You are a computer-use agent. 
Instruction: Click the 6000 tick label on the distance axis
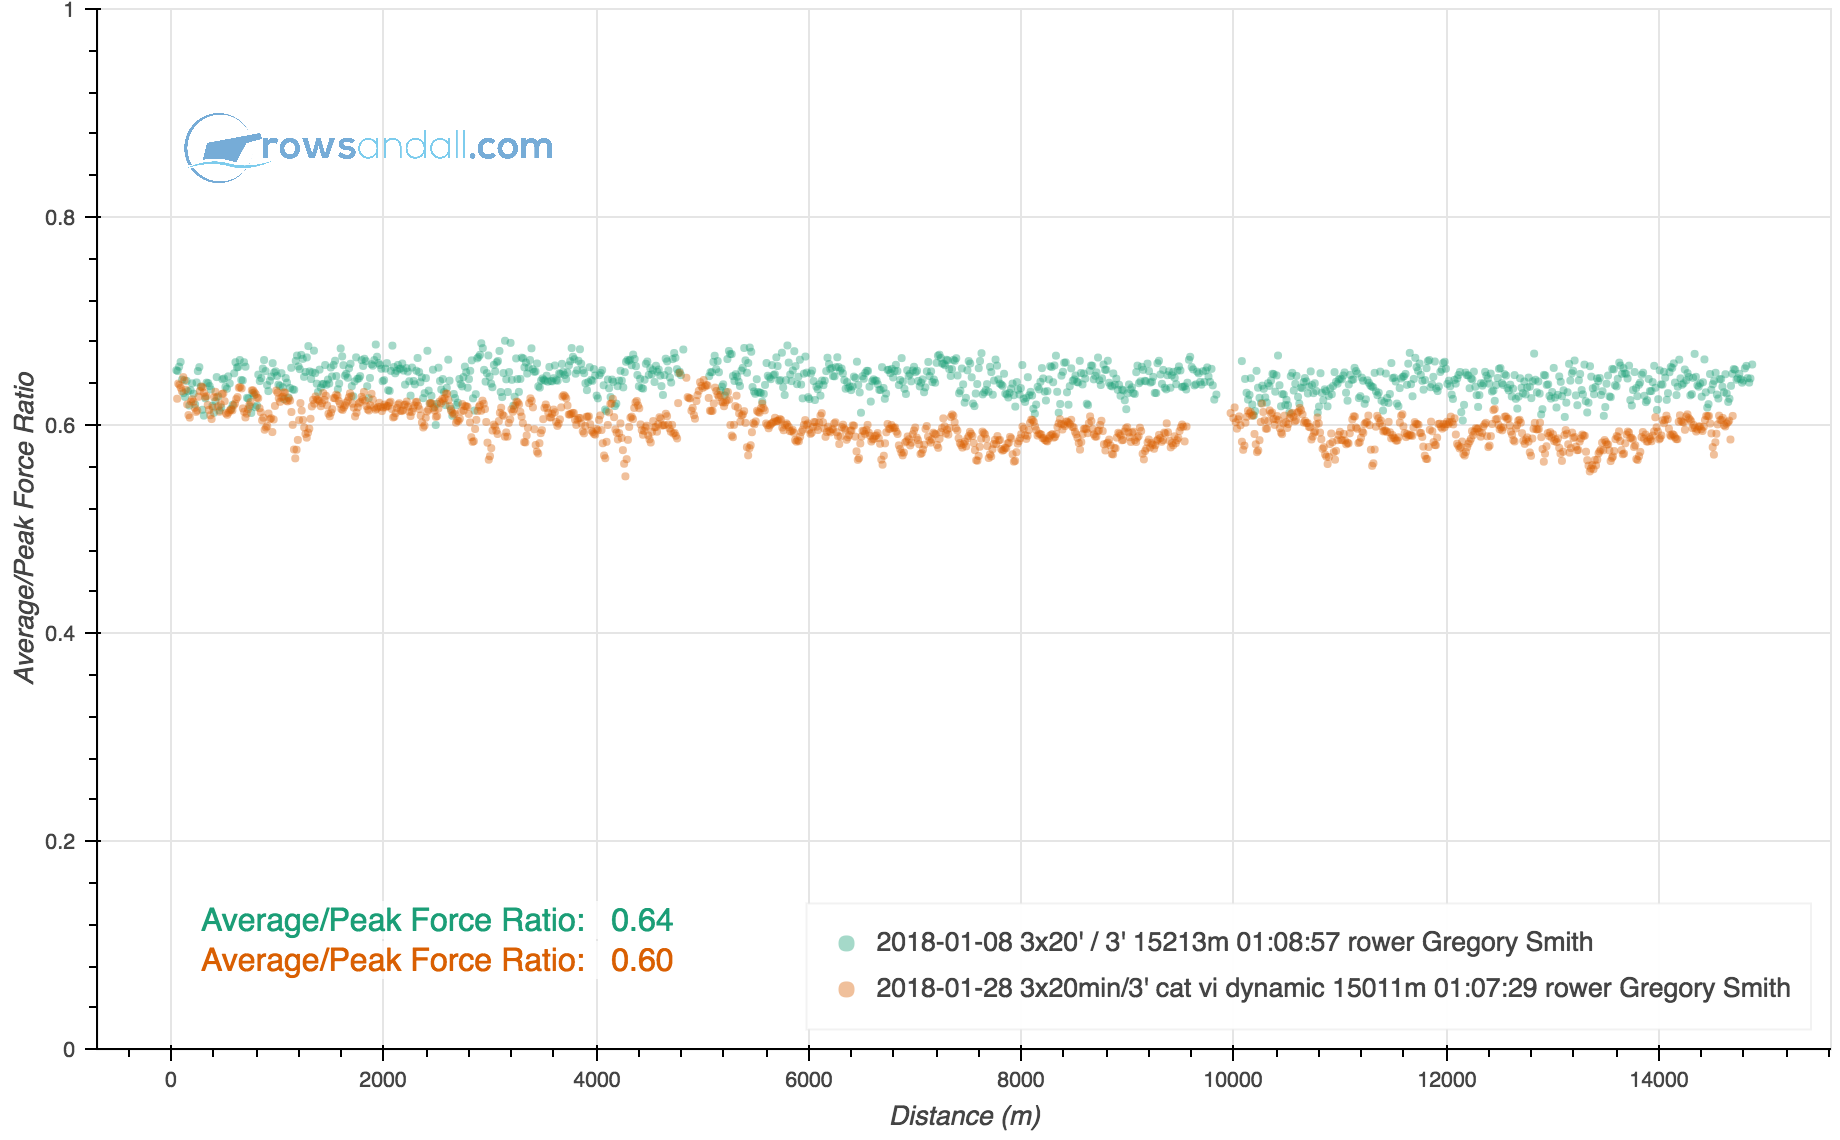point(808,1080)
